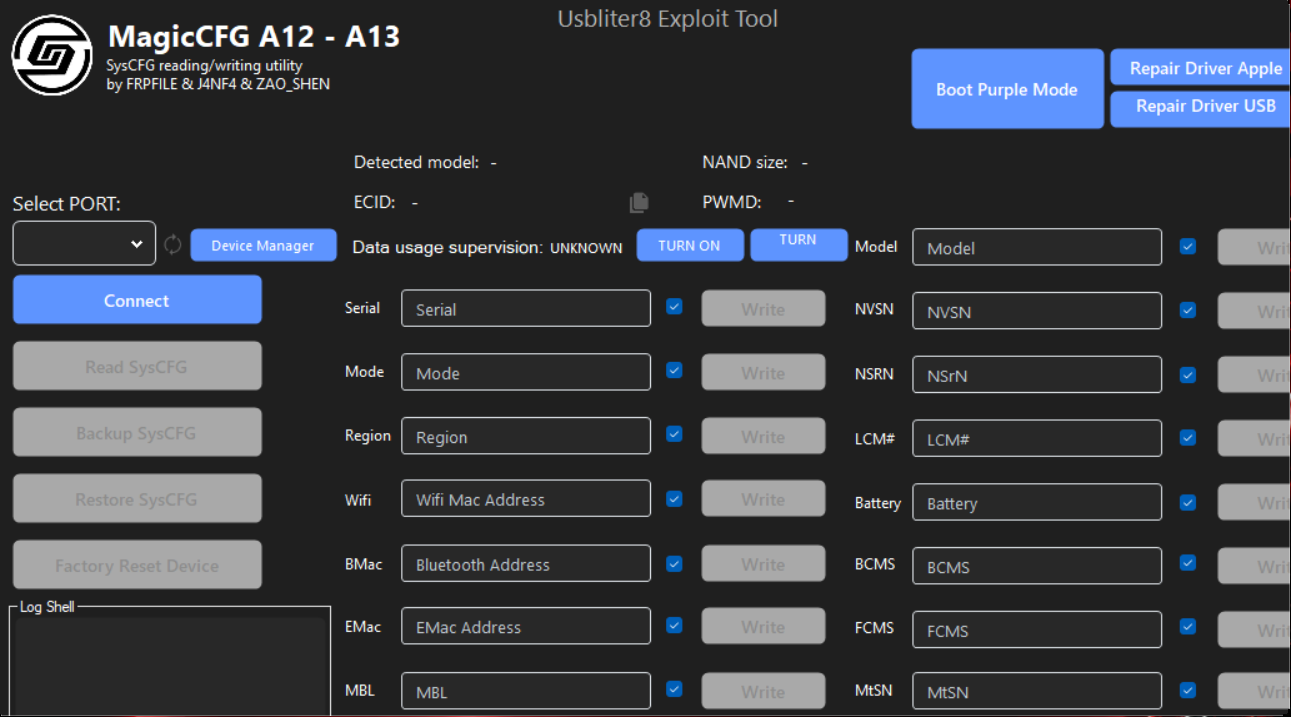
Task: Toggle the EMac checkbox
Action: coord(674,626)
